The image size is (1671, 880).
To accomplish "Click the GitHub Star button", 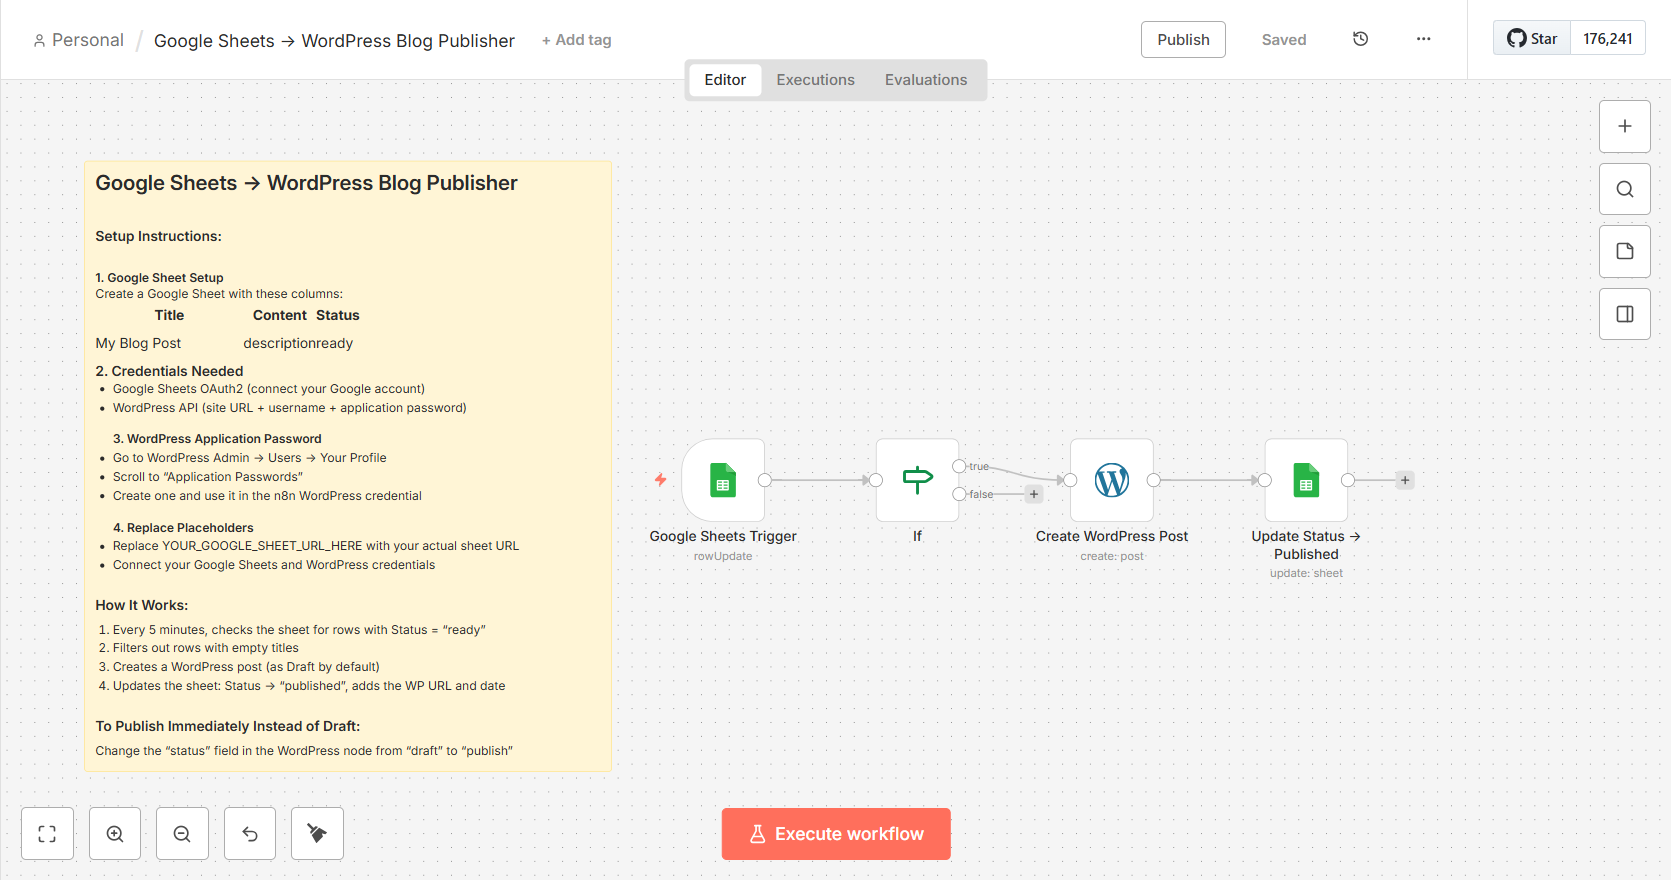I will [1532, 39].
